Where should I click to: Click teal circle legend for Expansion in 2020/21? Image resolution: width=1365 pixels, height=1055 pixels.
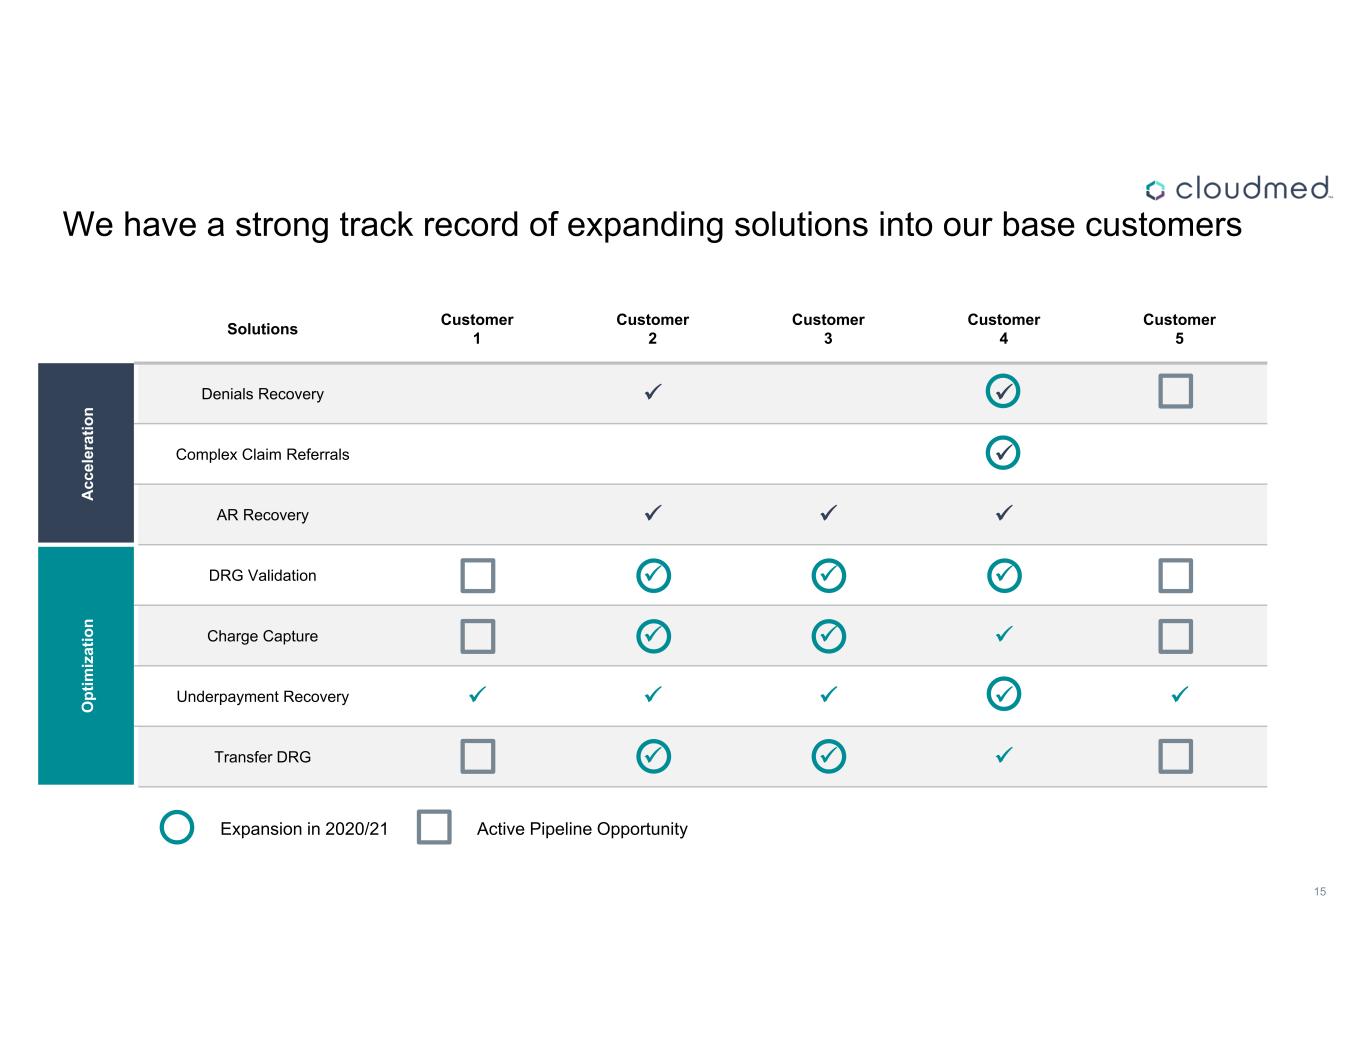(x=177, y=828)
